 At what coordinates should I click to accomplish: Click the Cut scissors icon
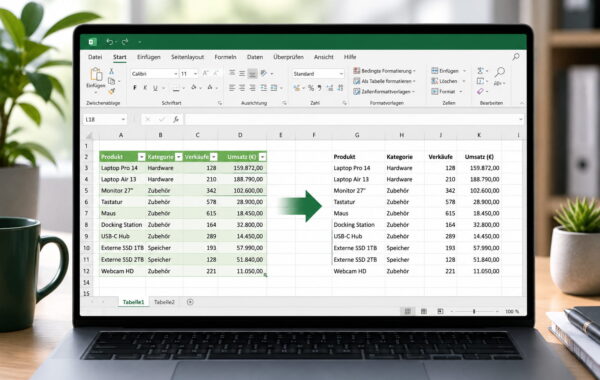point(111,71)
